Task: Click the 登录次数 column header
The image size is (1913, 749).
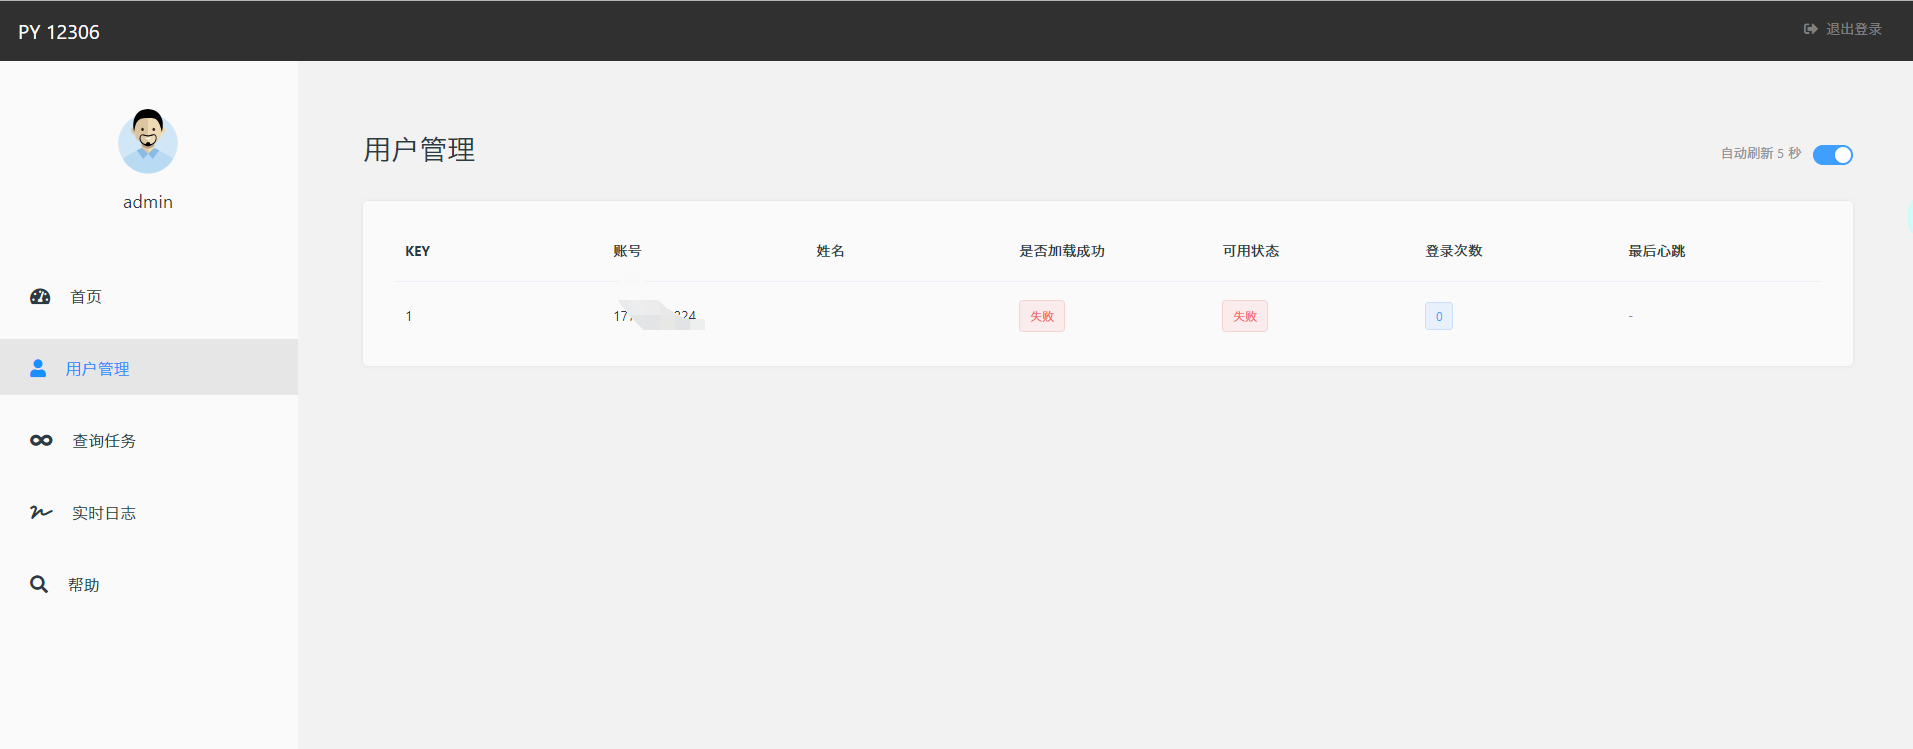Action: tap(1454, 251)
